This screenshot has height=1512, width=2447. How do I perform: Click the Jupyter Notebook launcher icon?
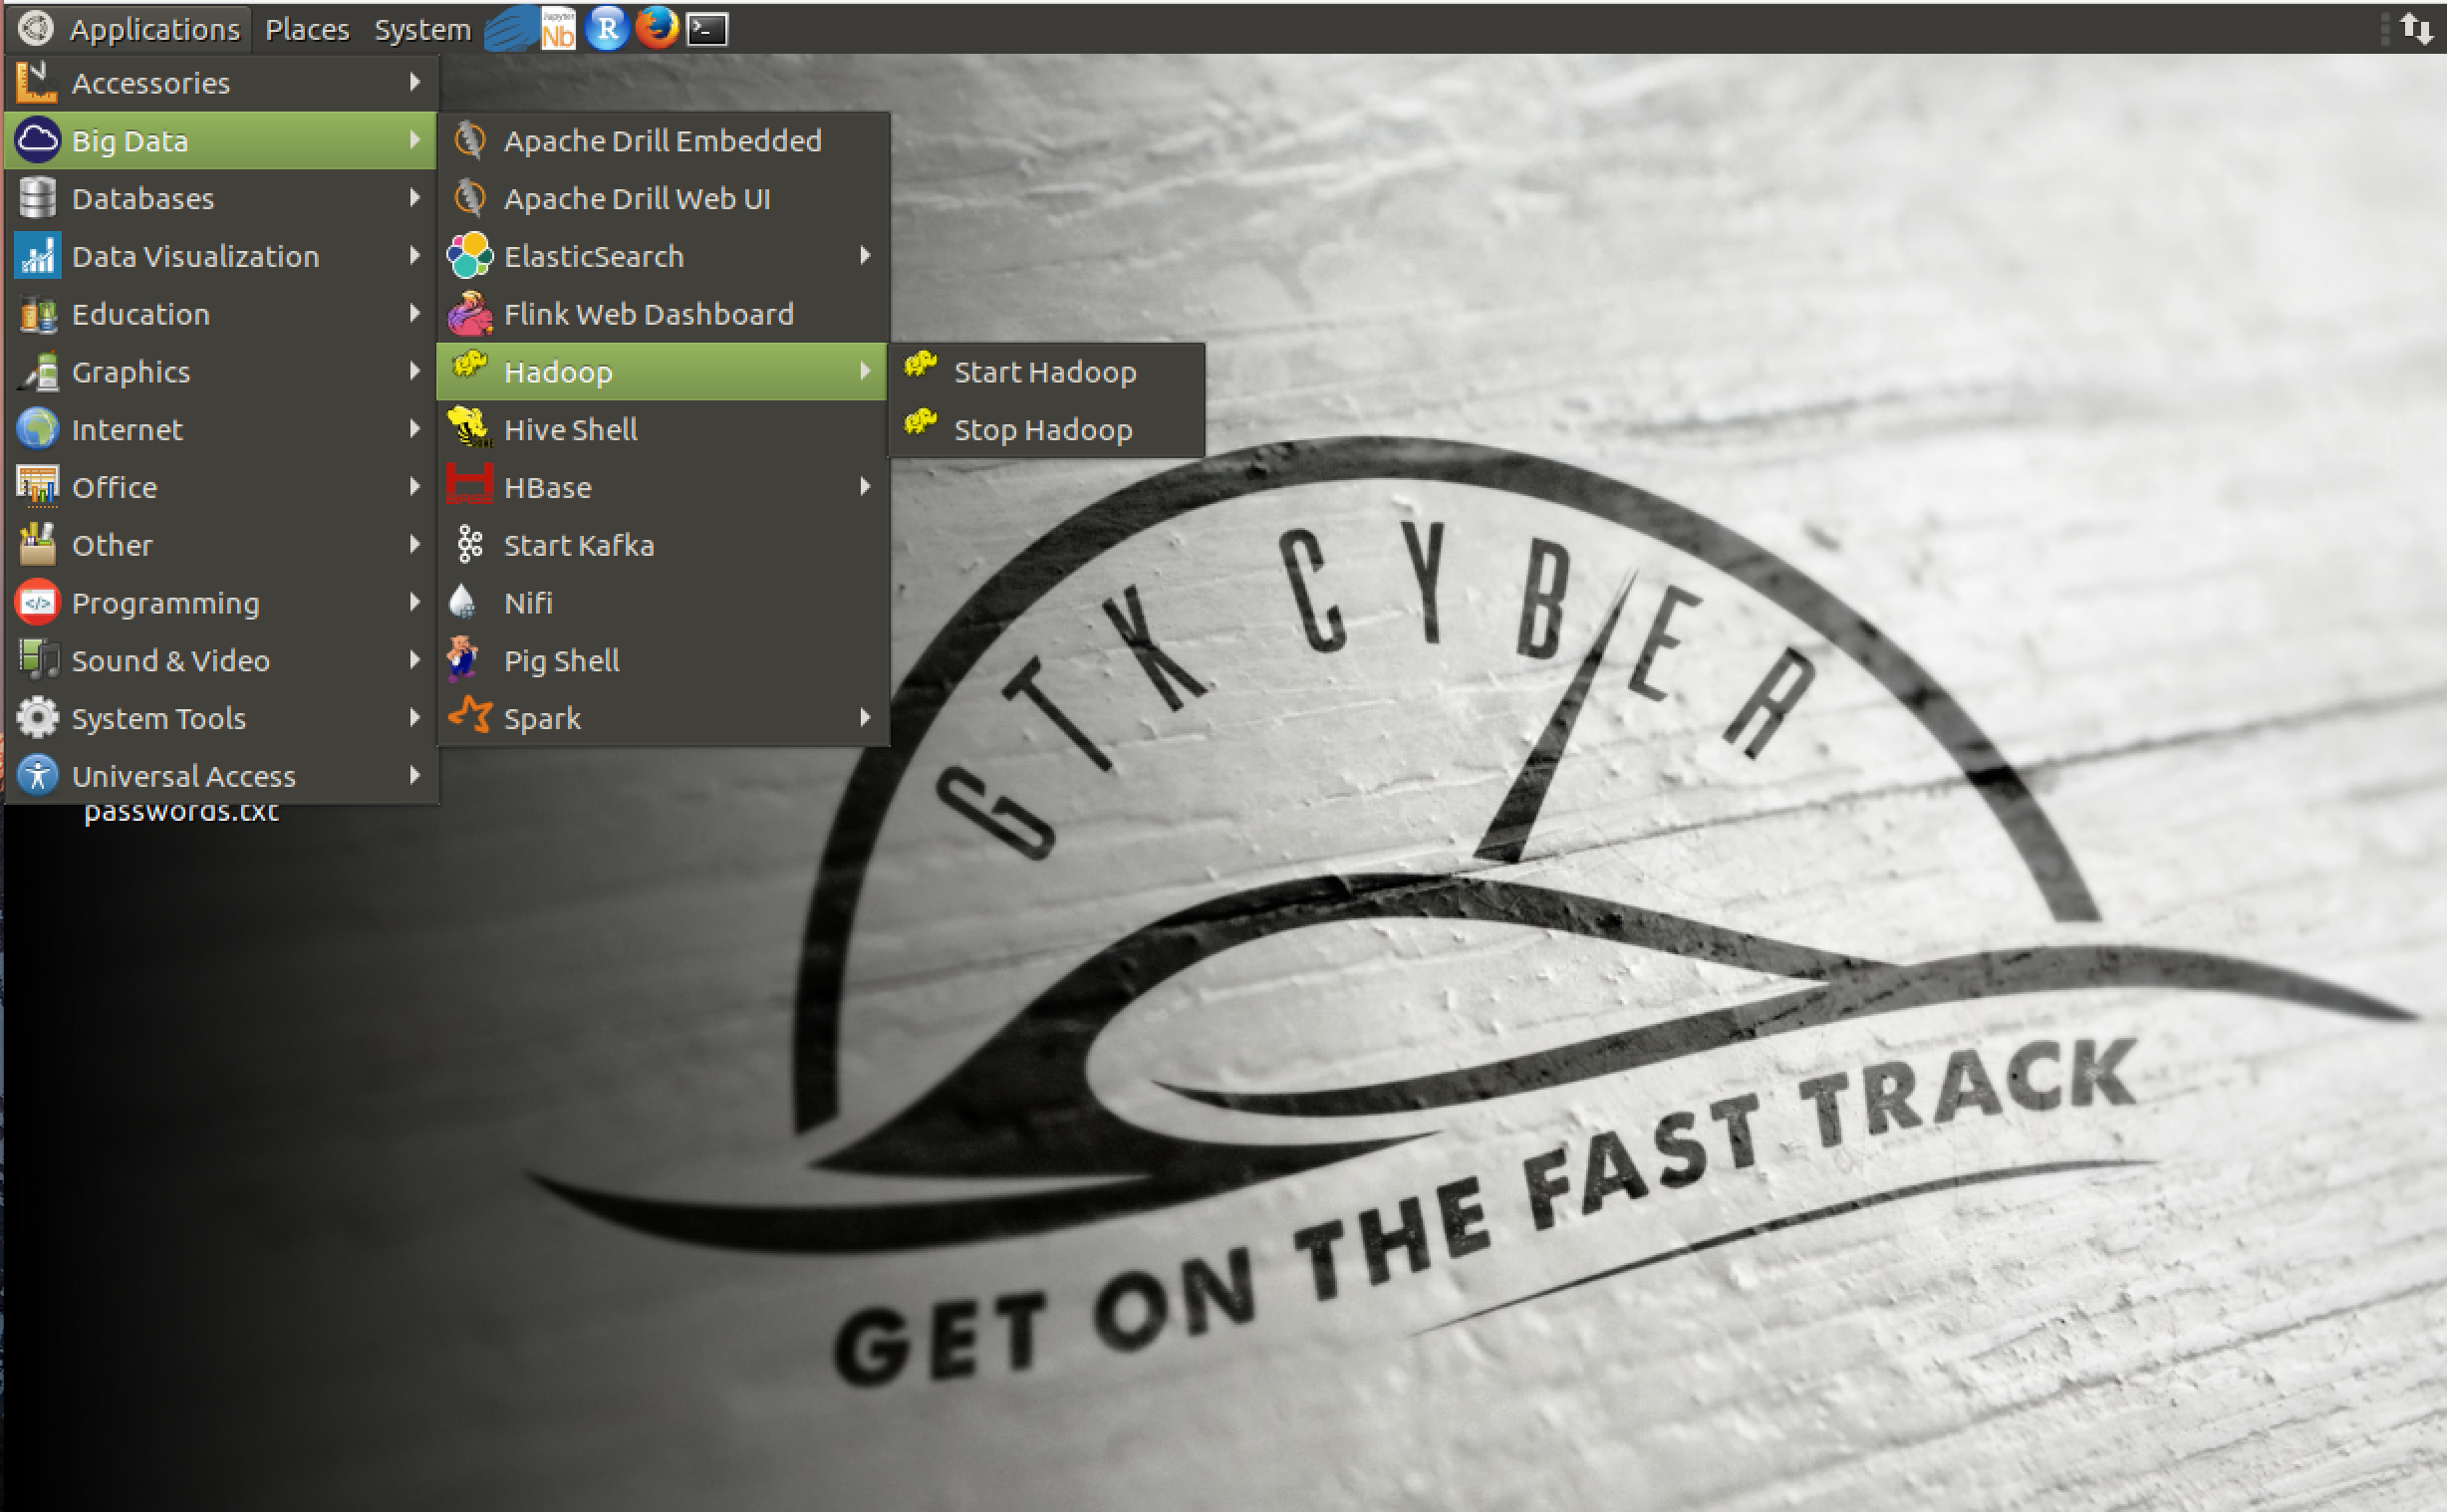click(x=558, y=28)
